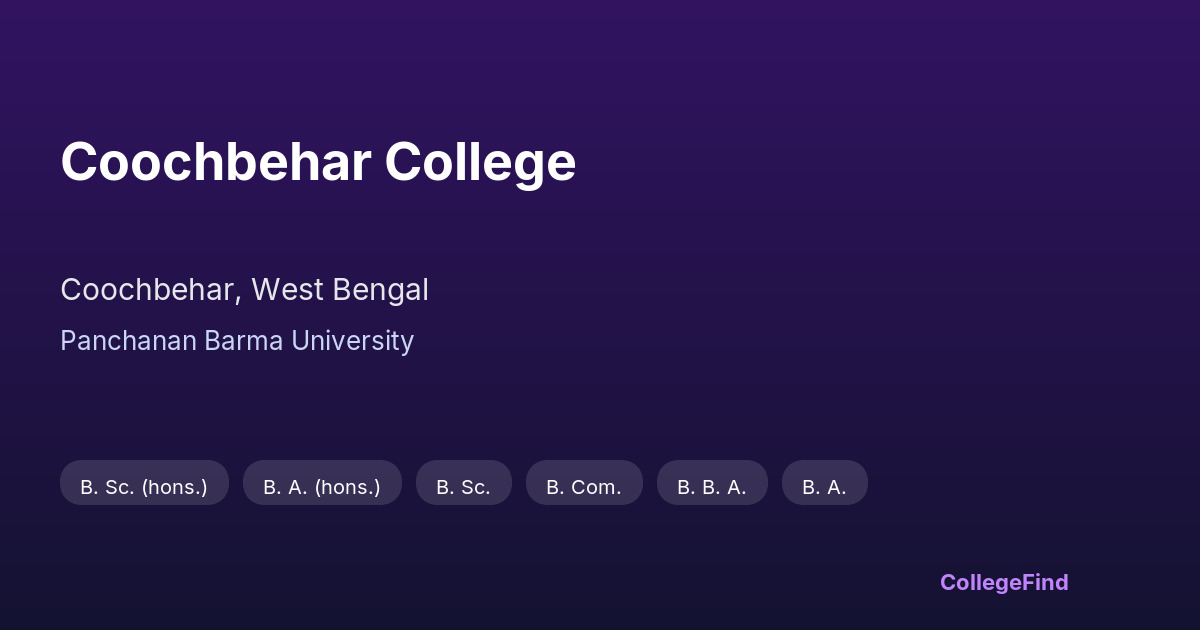Click "(hons.)" inside the B. A. (hons.) tag
Viewport: 1200px width, 630px height.
(x=347, y=487)
